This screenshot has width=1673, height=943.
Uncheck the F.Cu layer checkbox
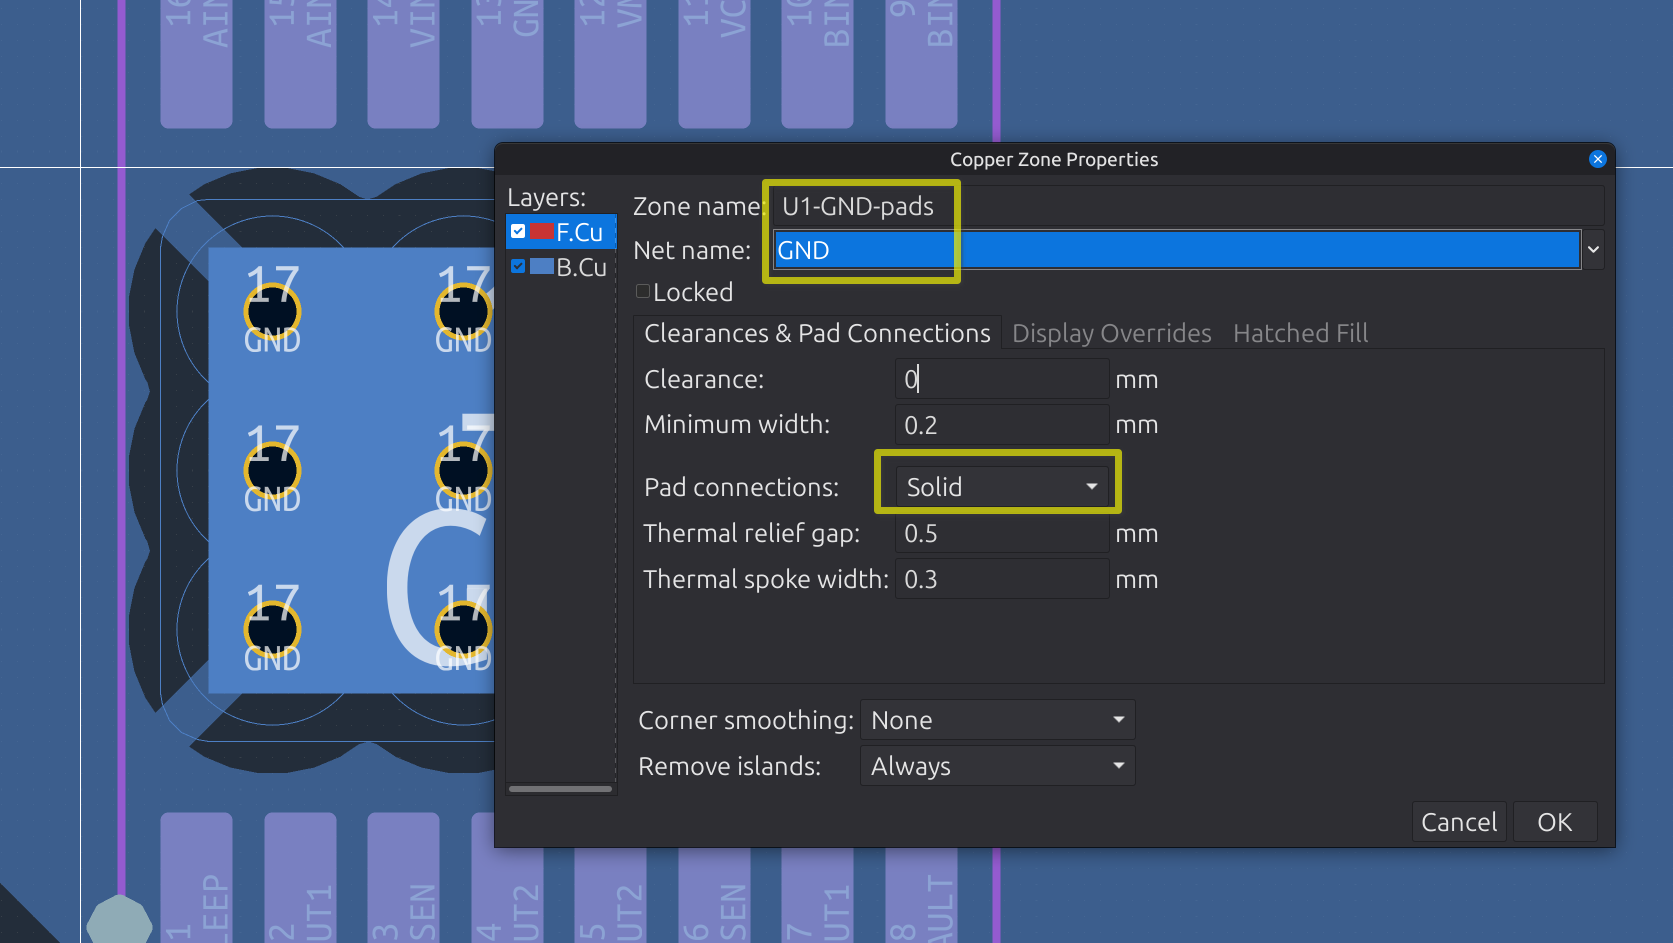point(518,232)
